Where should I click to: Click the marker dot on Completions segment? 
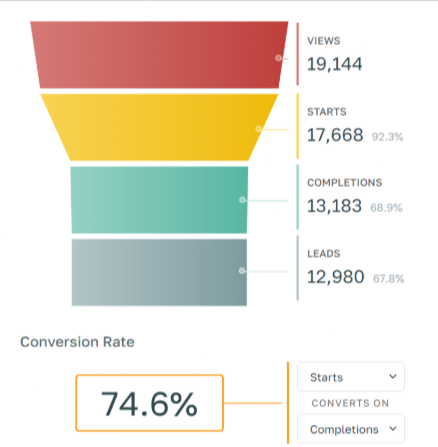pos(242,200)
